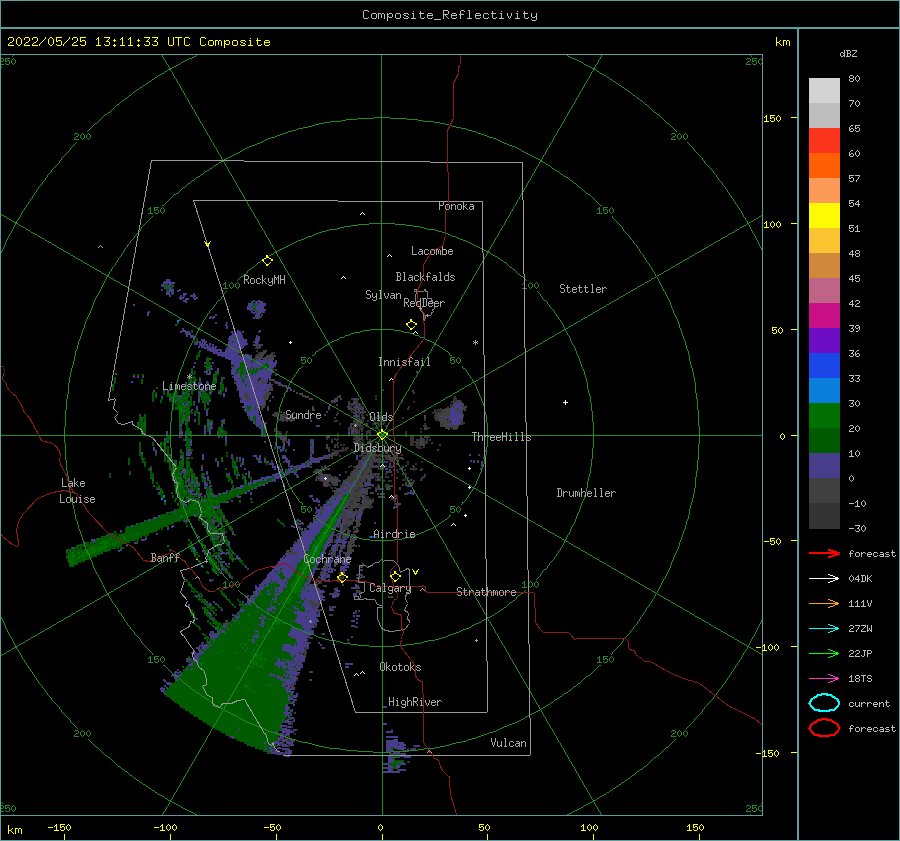Click the asterisk marker near Limestone

pyautogui.click(x=189, y=377)
